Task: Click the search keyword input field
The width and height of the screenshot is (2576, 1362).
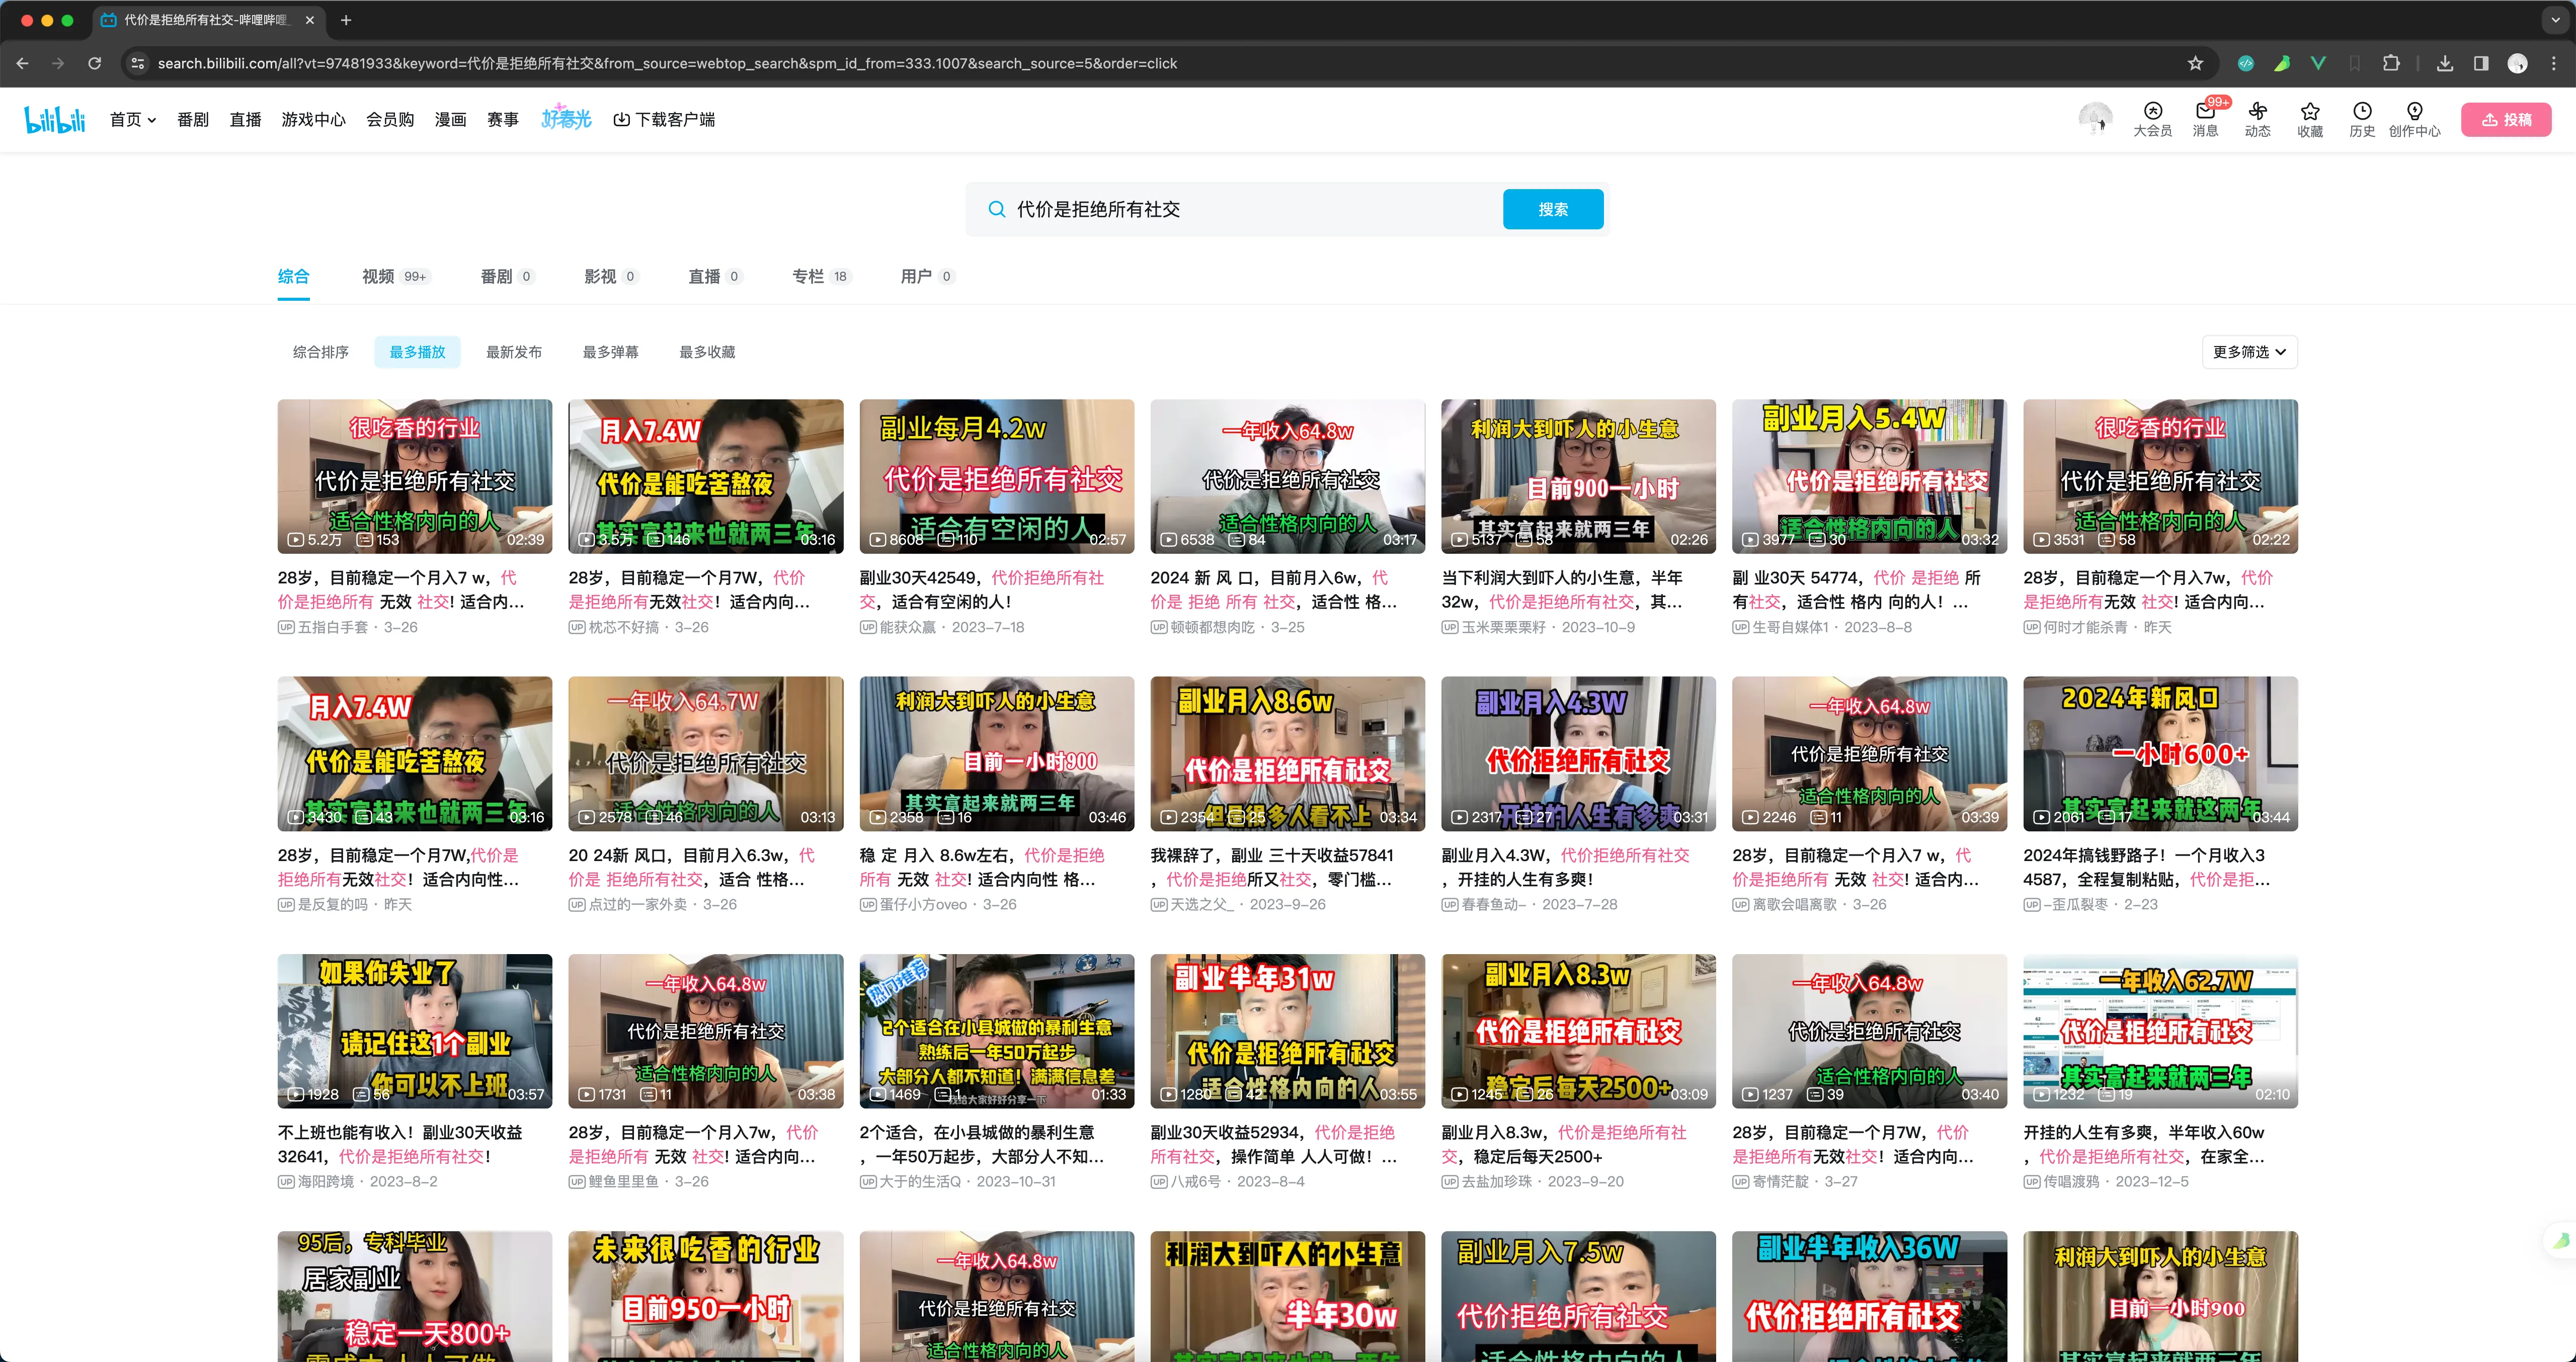Action: tap(1250, 209)
